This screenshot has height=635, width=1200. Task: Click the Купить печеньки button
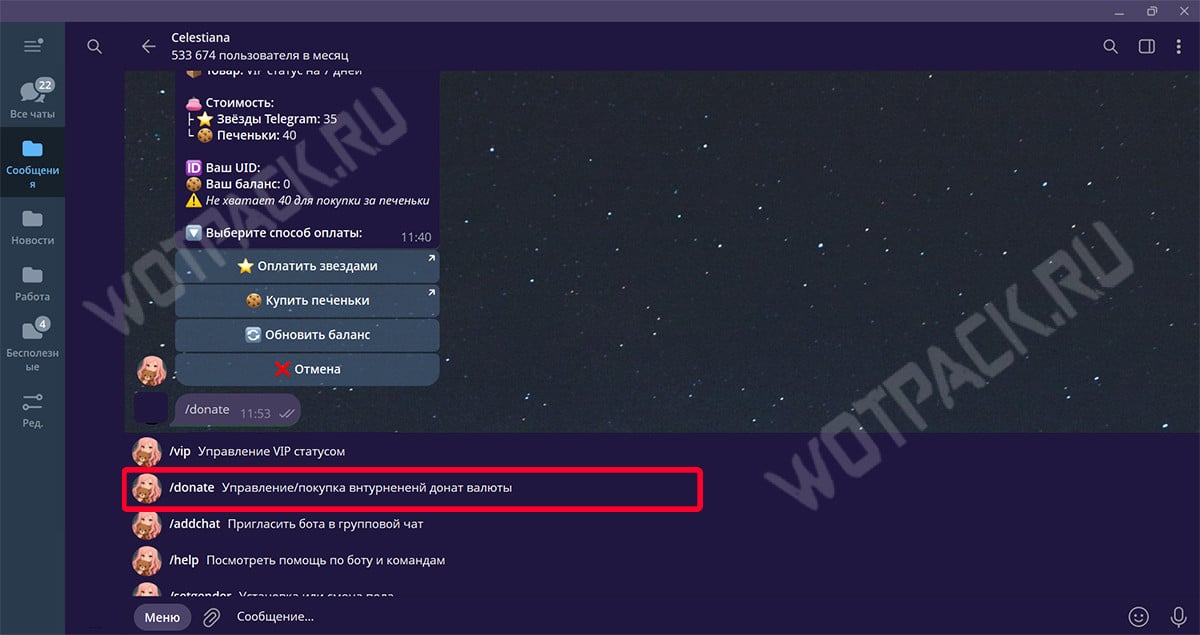(307, 300)
